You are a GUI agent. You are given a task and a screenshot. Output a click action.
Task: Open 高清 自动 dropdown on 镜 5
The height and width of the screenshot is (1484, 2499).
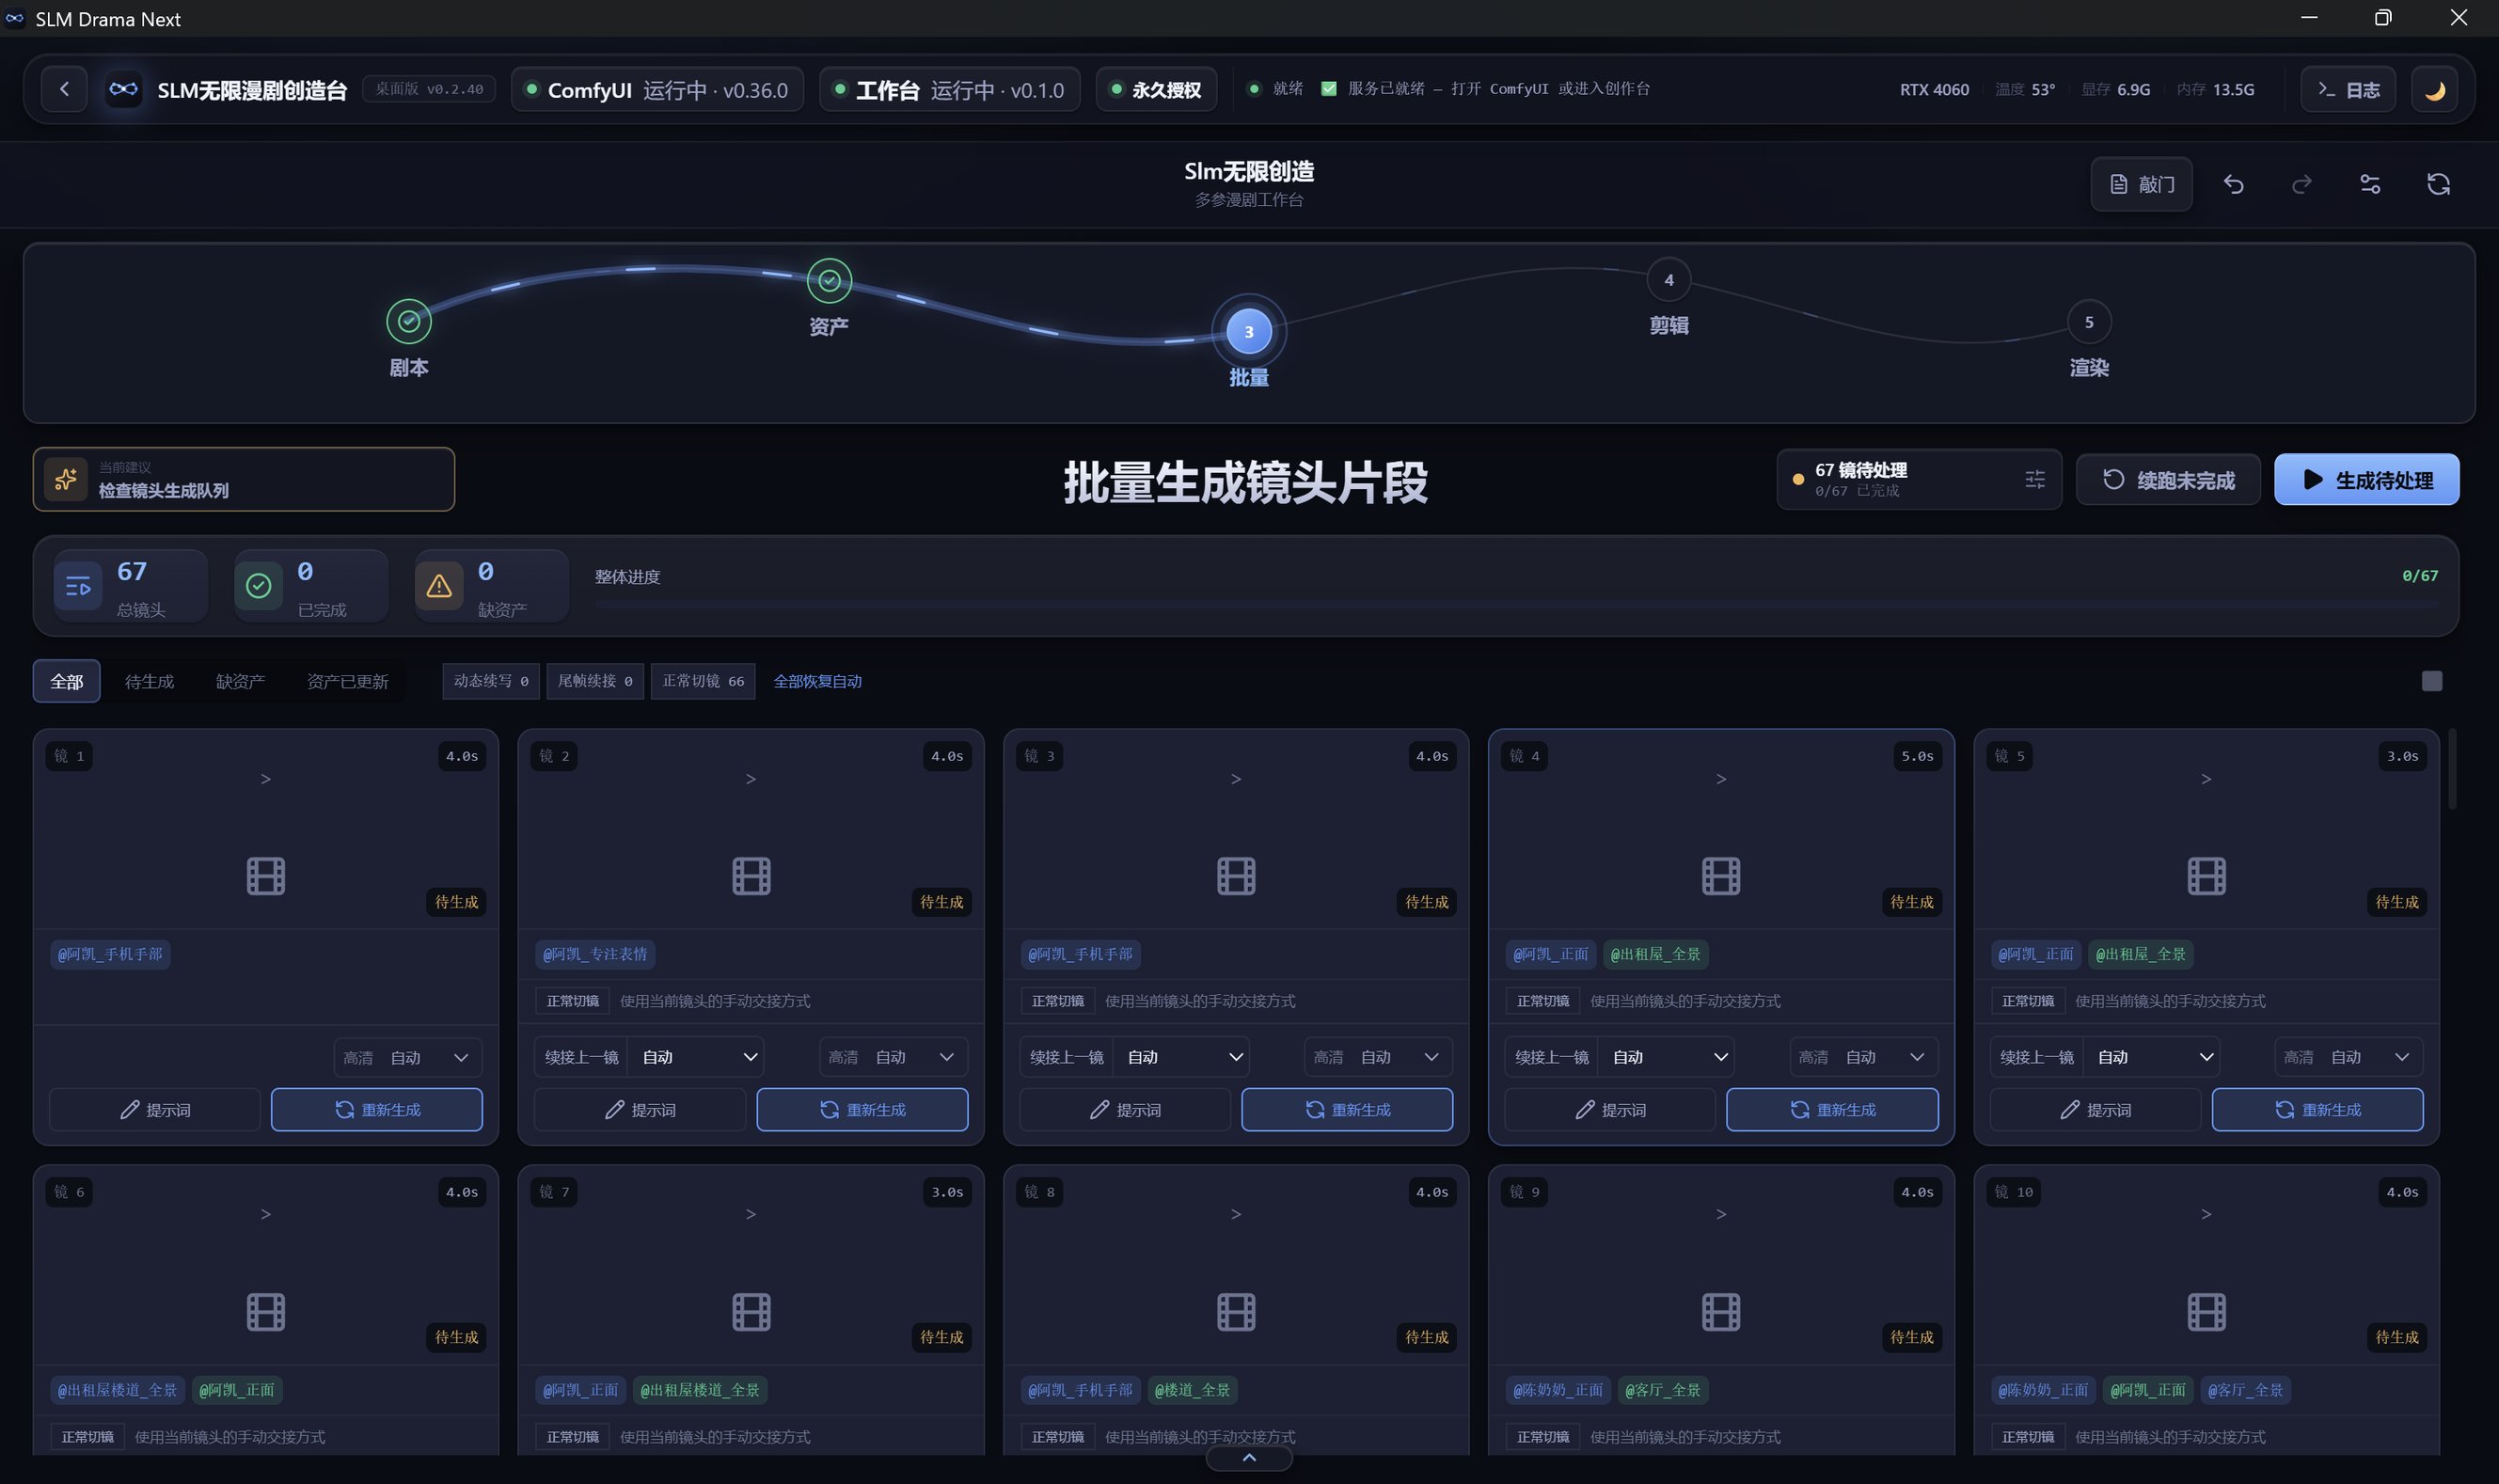click(2348, 1057)
